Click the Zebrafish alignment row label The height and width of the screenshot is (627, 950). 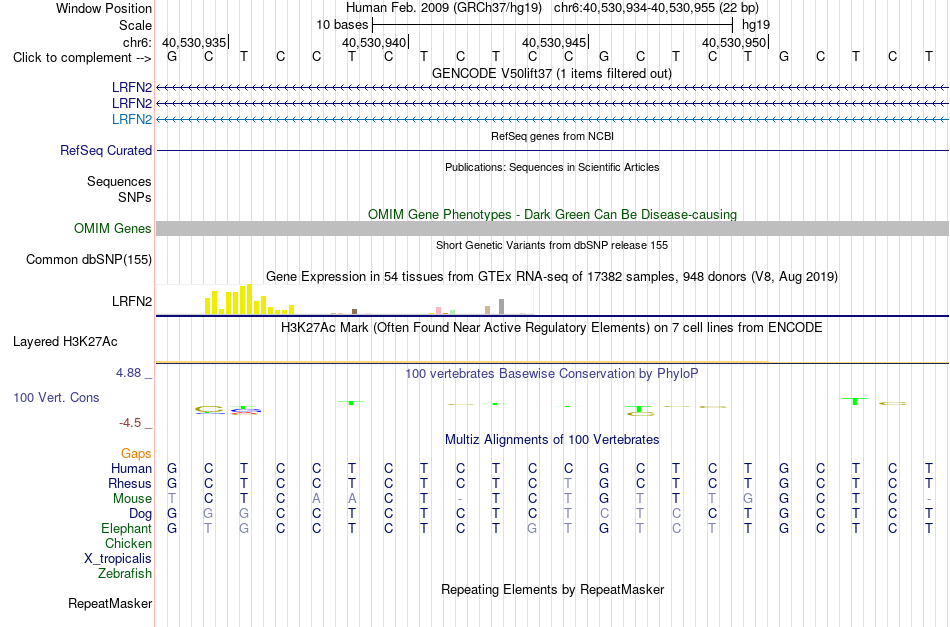pos(125,573)
